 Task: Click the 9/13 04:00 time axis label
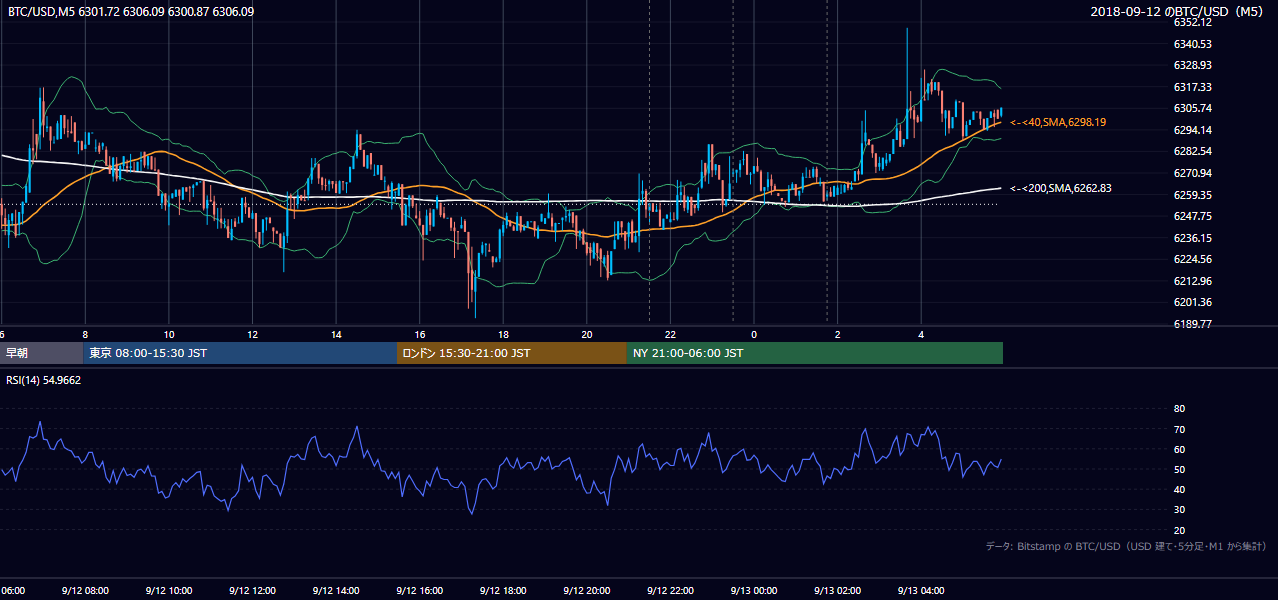coord(921,591)
